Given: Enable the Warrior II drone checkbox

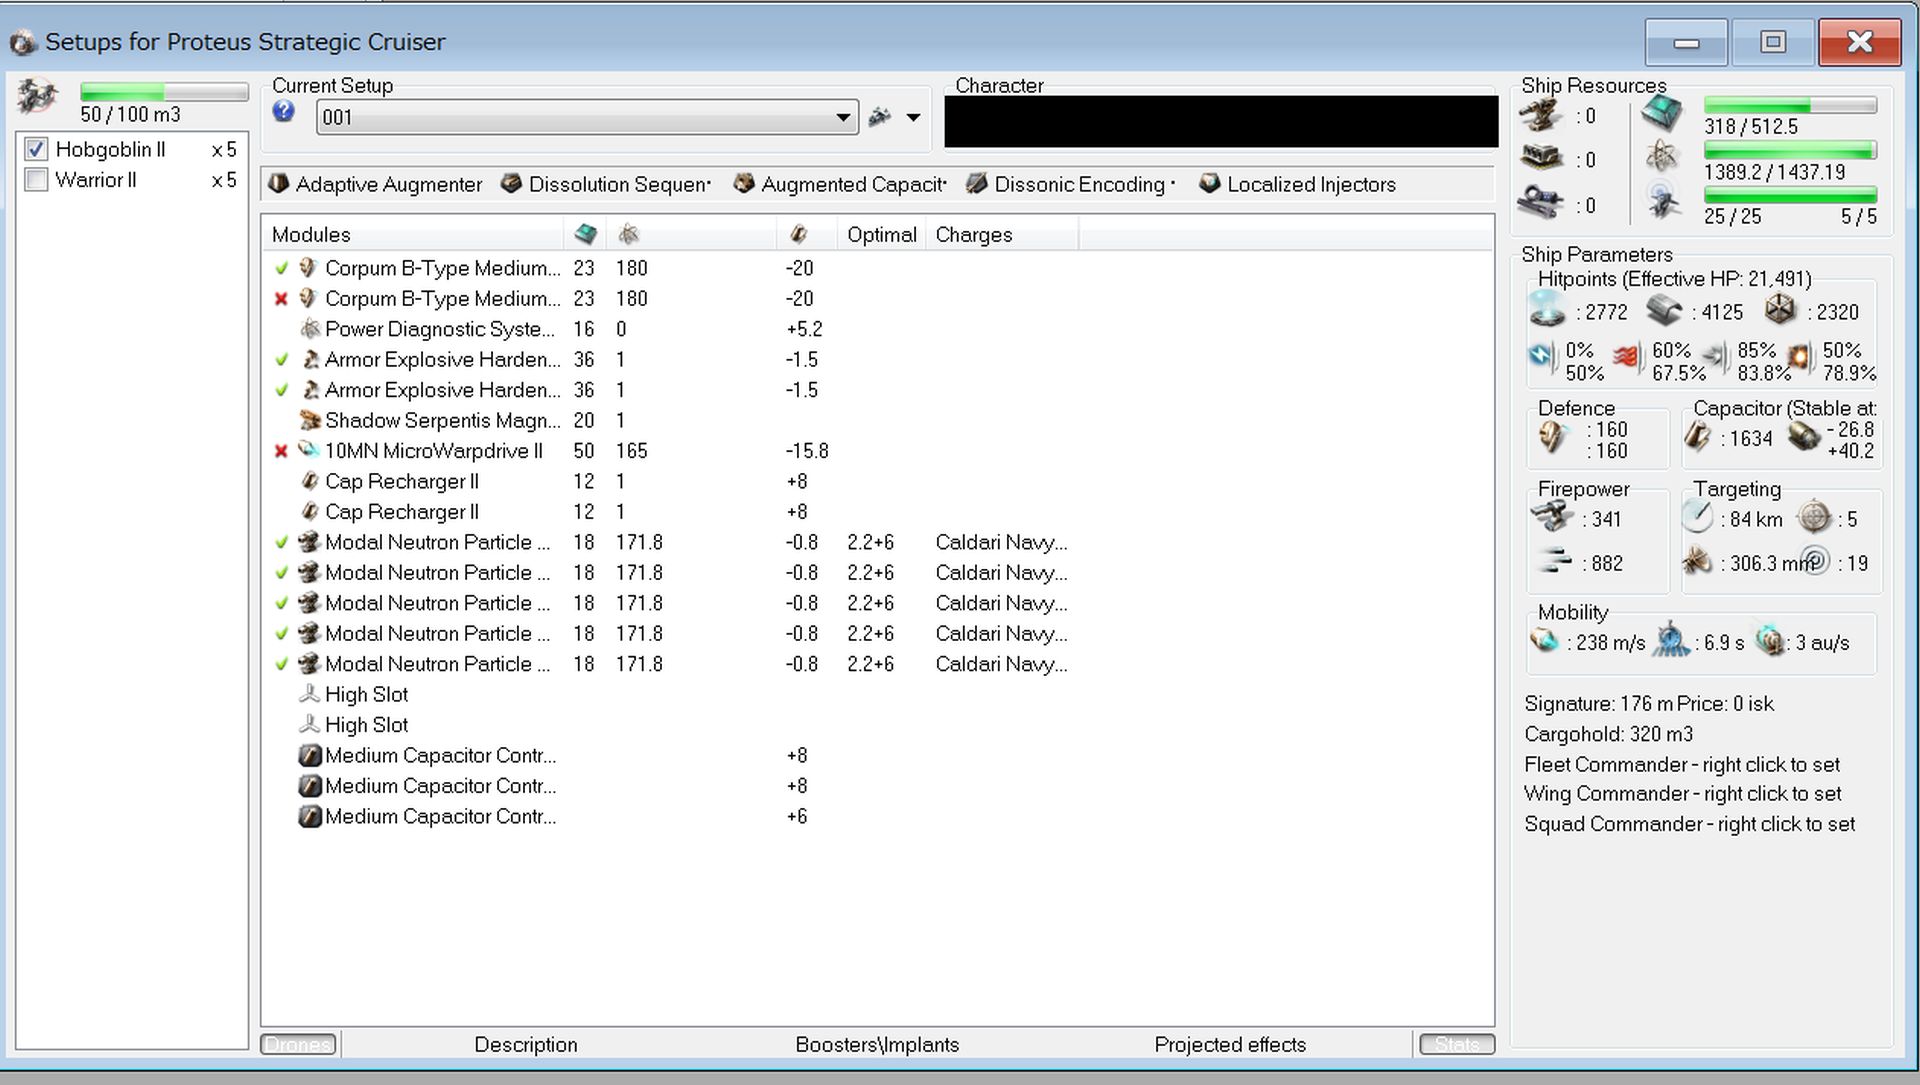Looking at the screenshot, I should pos(37,180).
